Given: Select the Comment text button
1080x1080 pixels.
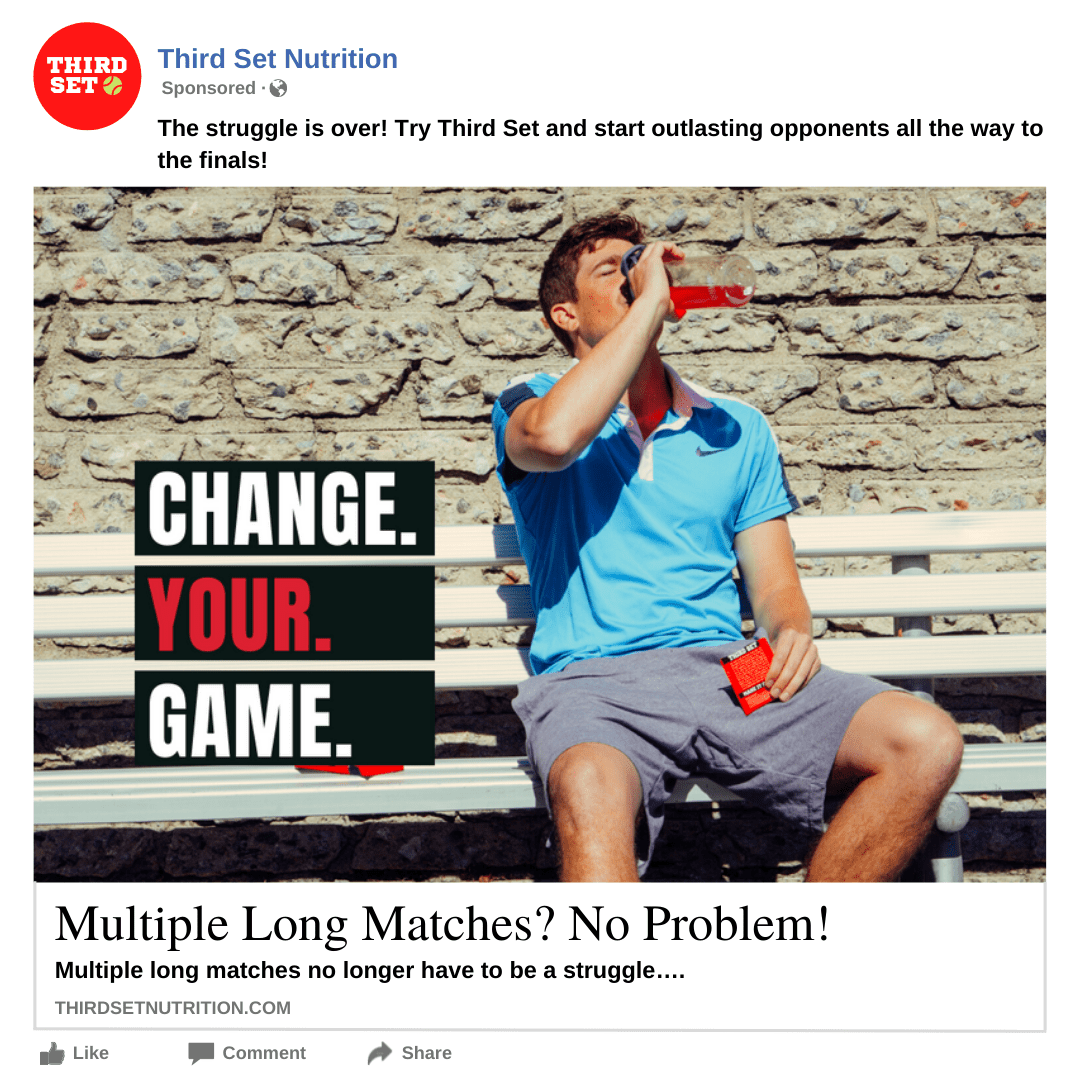Looking at the screenshot, I should pyautogui.click(x=264, y=1053).
